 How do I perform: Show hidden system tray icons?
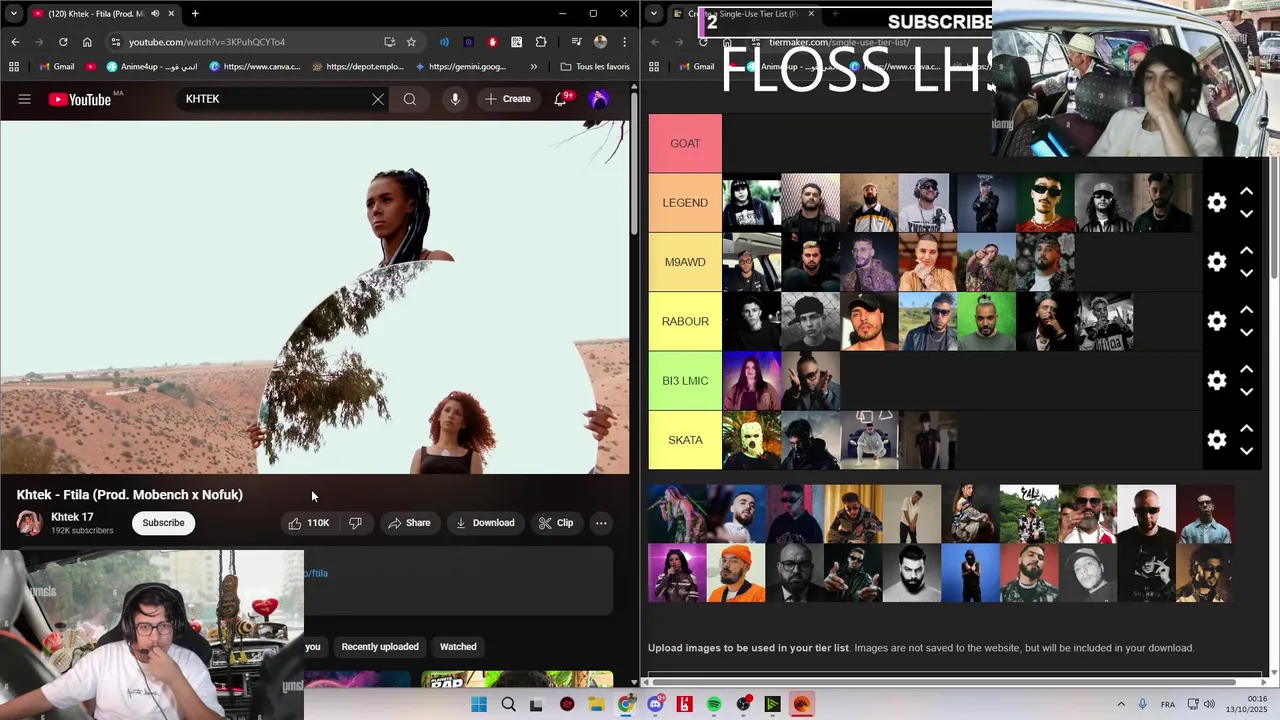tap(1121, 704)
